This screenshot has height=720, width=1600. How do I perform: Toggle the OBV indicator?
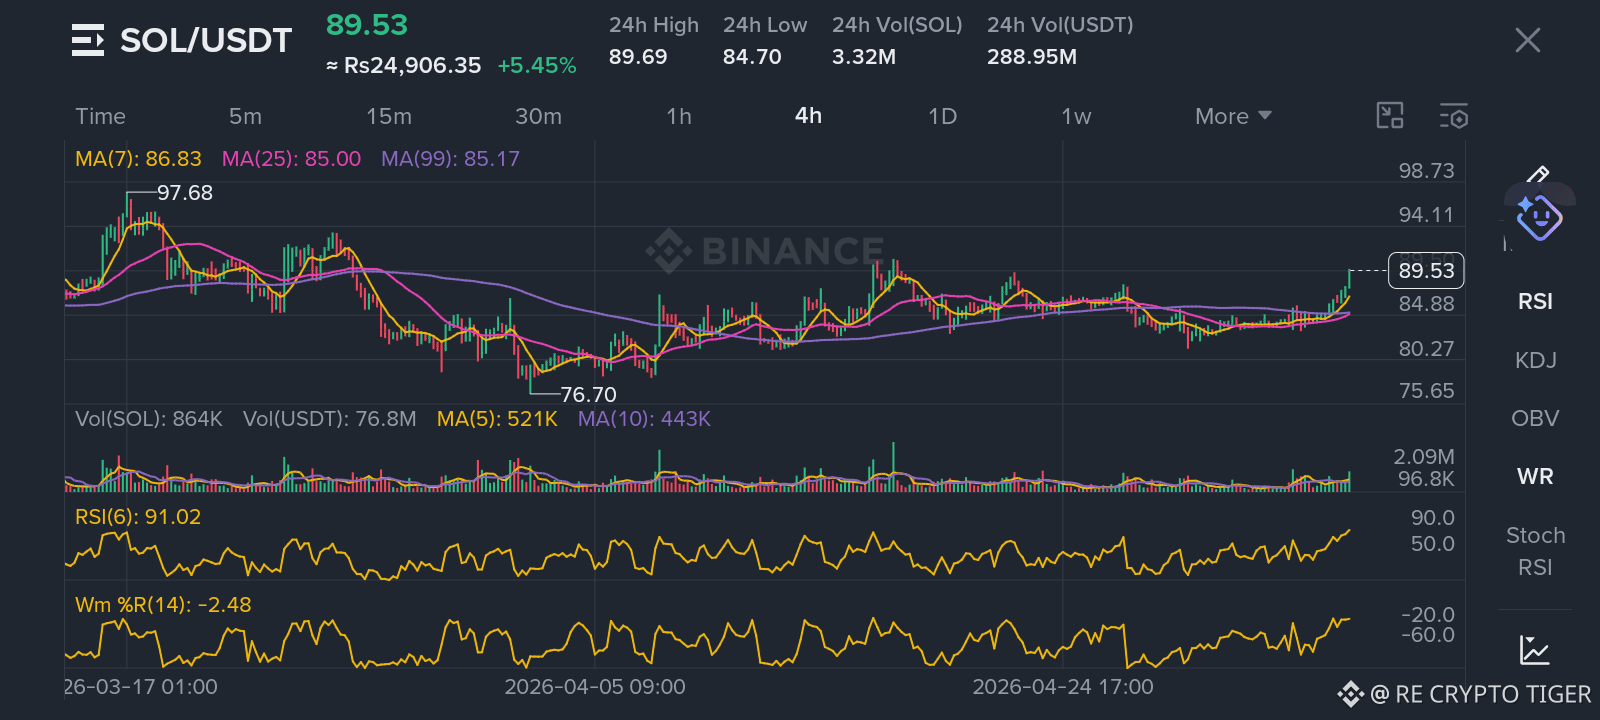[x=1535, y=418]
